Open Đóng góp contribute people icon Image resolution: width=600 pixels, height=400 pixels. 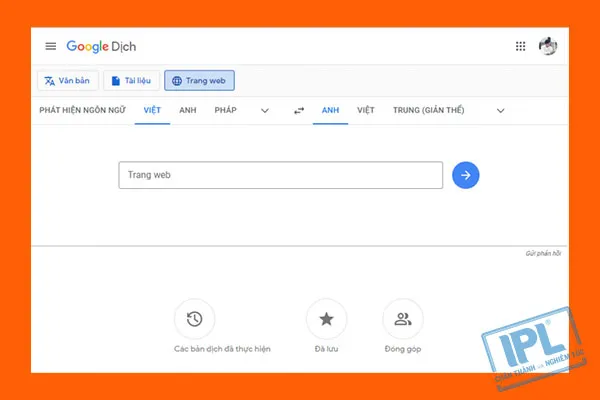pos(403,319)
